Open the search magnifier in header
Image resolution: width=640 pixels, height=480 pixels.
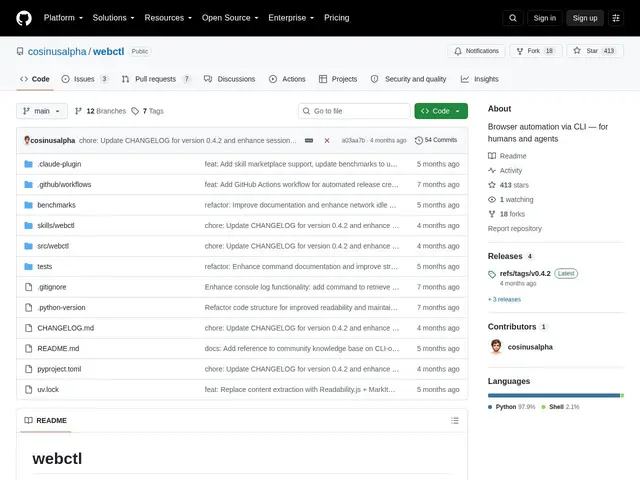pyautogui.click(x=513, y=18)
